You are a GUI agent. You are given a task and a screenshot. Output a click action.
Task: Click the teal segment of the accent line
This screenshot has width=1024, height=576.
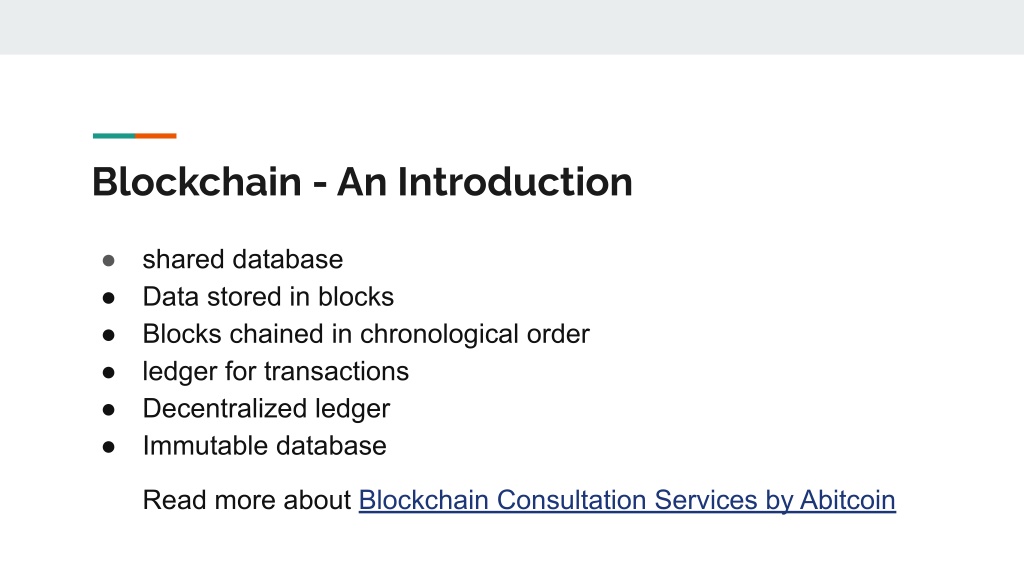click(x=114, y=136)
